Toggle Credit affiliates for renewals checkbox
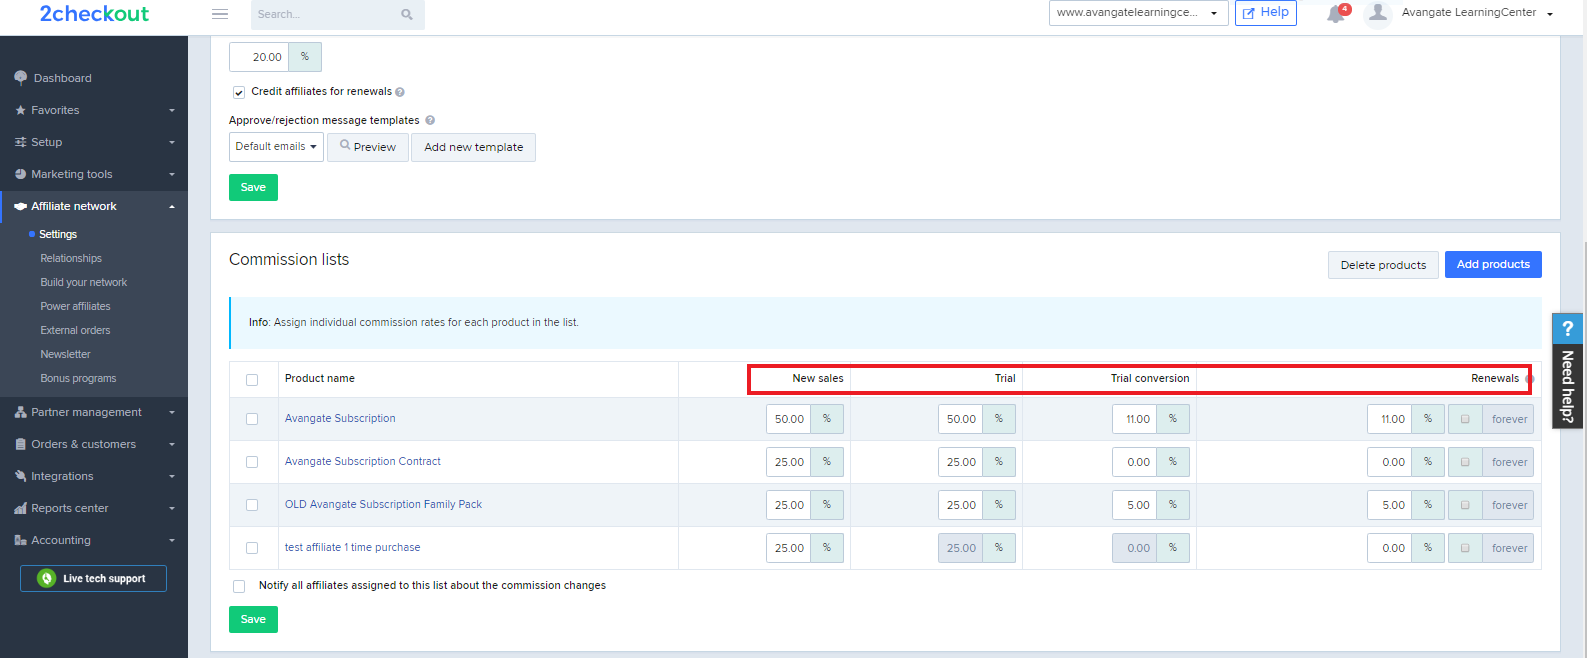 click(239, 92)
